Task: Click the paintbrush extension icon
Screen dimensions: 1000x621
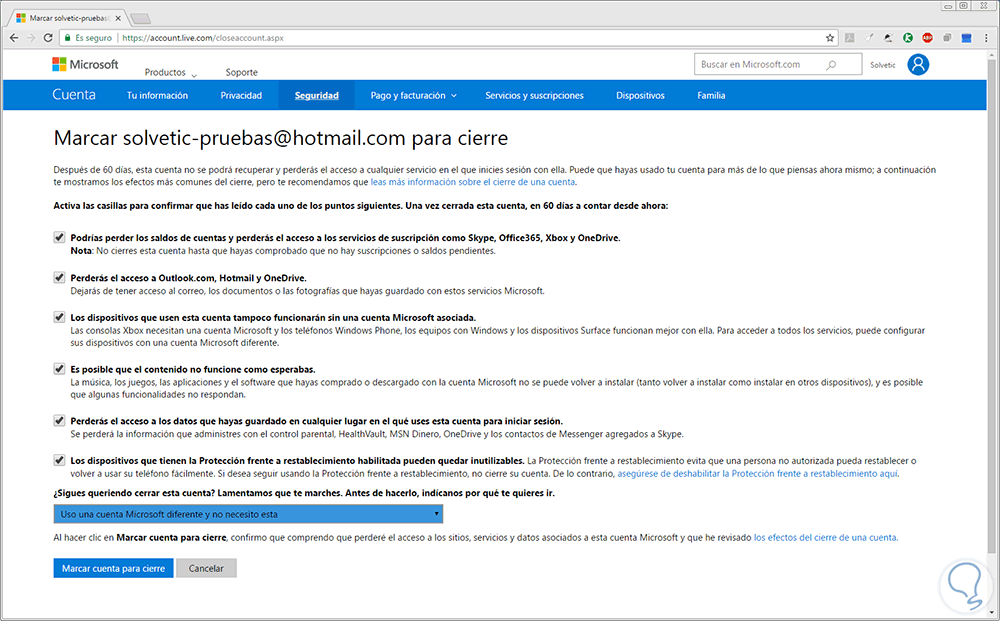Action: click(x=869, y=38)
